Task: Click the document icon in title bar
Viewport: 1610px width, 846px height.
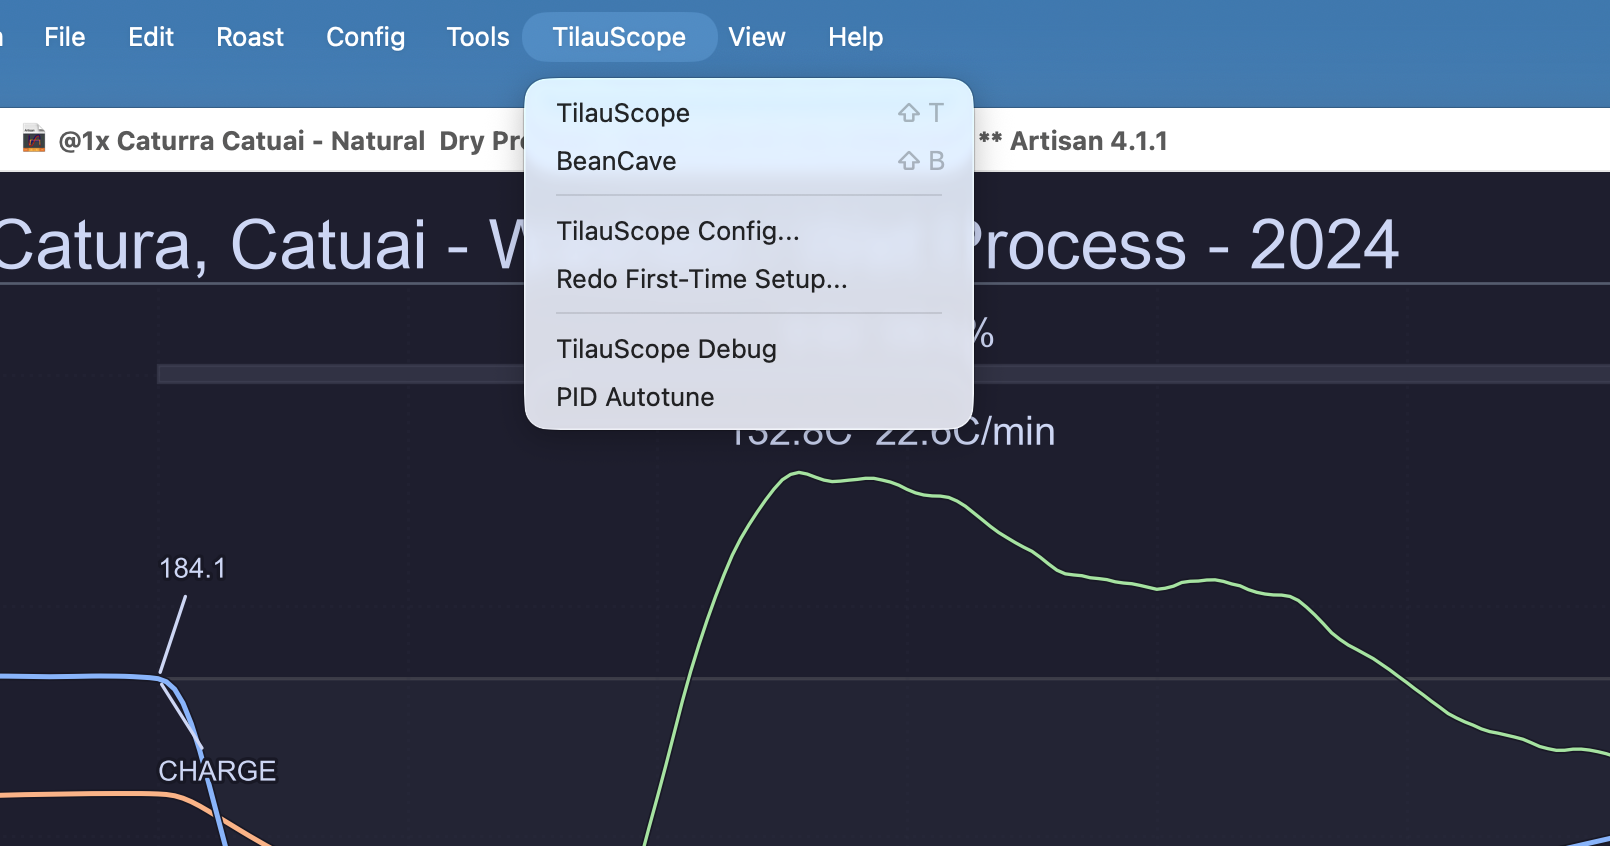Action: tap(34, 139)
